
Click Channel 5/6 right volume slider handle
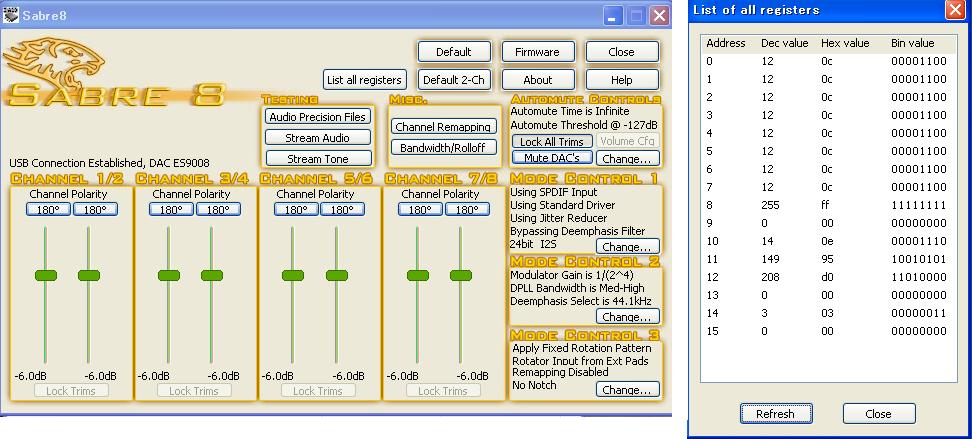coord(337,275)
